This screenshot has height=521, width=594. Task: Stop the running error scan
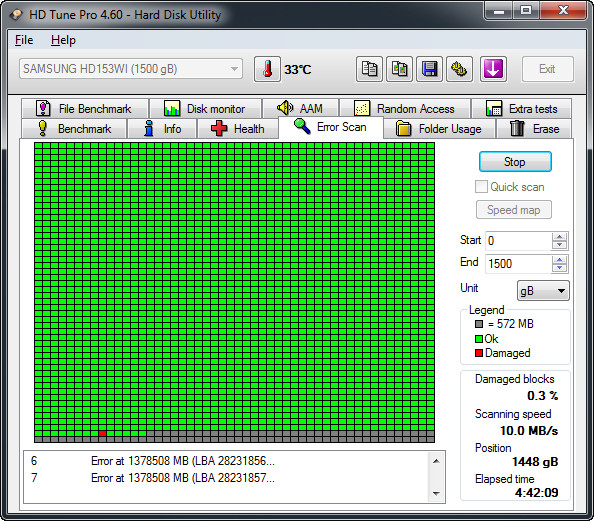point(515,162)
